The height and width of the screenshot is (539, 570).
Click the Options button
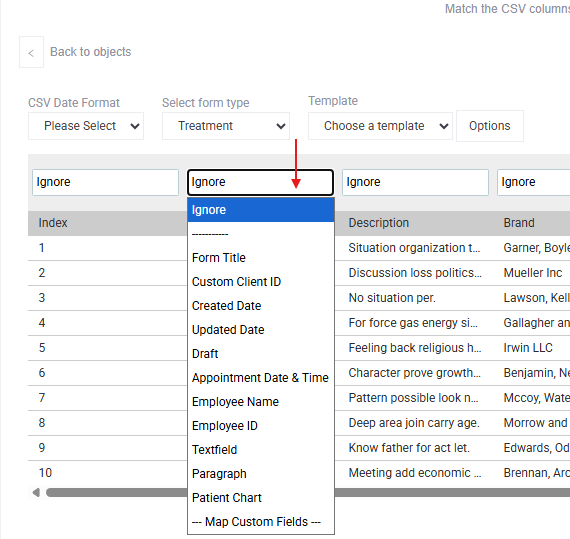(x=490, y=126)
